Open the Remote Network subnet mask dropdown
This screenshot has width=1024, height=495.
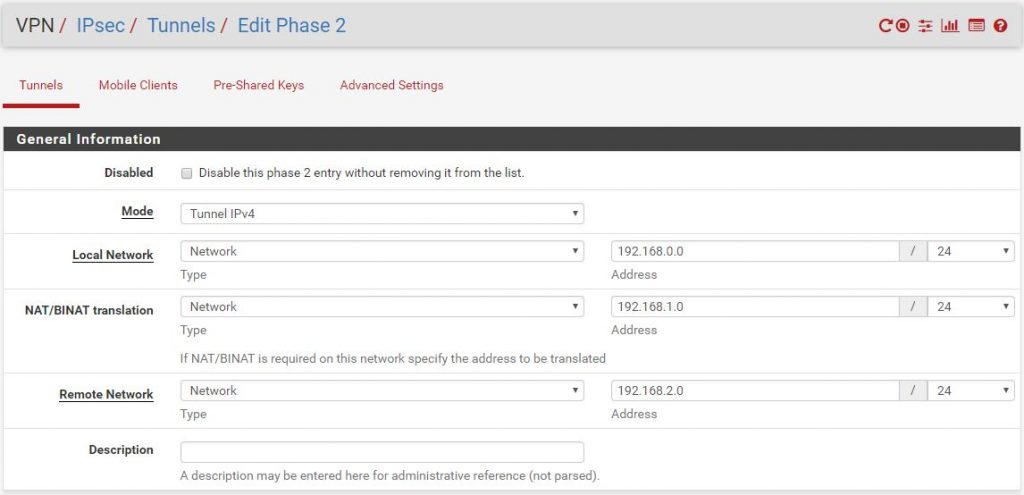point(970,391)
